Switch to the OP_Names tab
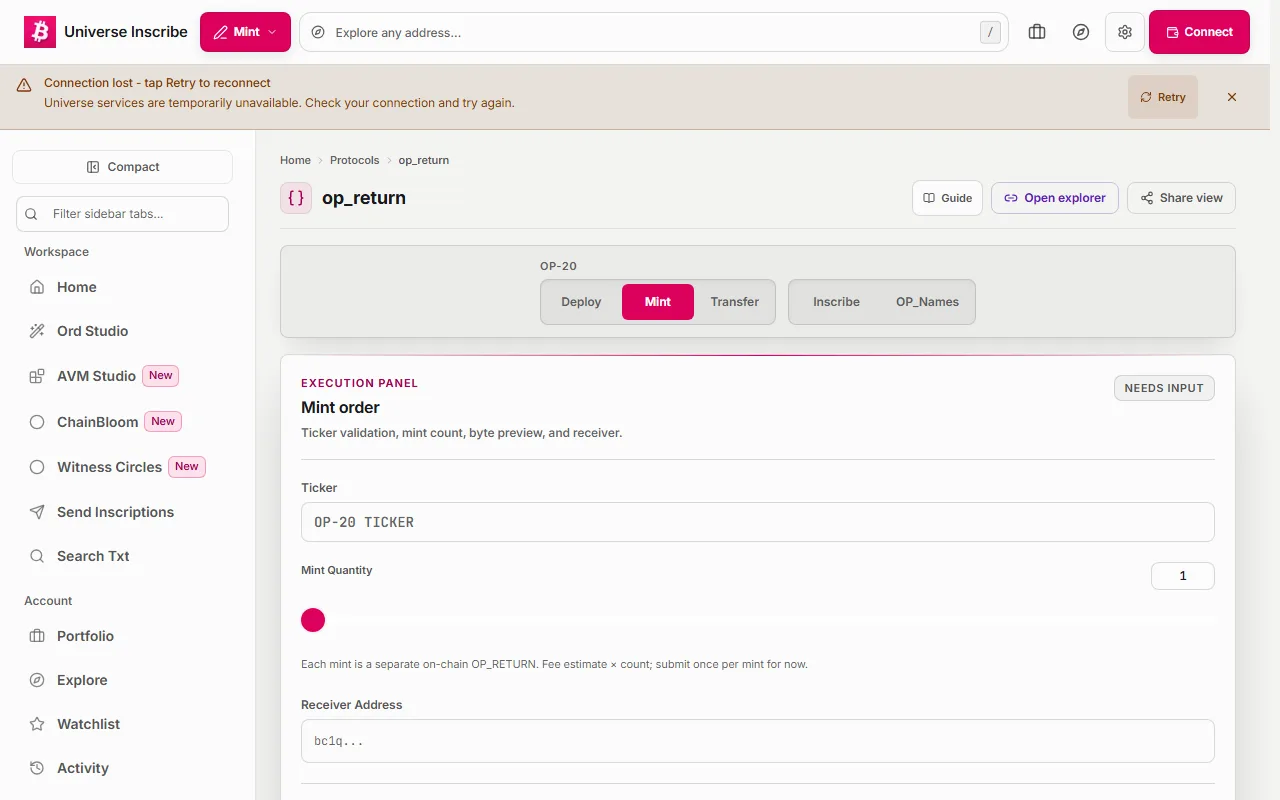 click(x=927, y=302)
